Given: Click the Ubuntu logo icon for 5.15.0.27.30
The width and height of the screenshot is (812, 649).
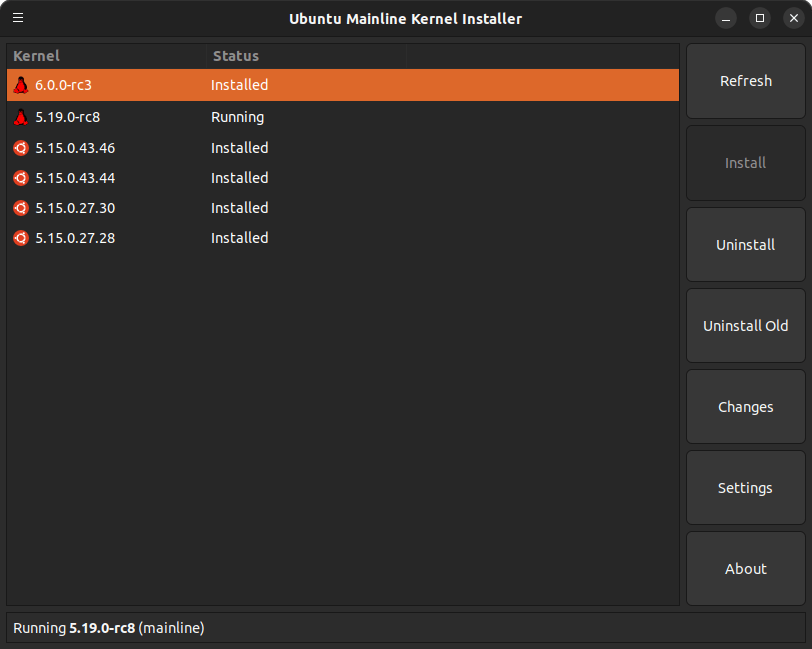Looking at the screenshot, I should [x=21, y=208].
